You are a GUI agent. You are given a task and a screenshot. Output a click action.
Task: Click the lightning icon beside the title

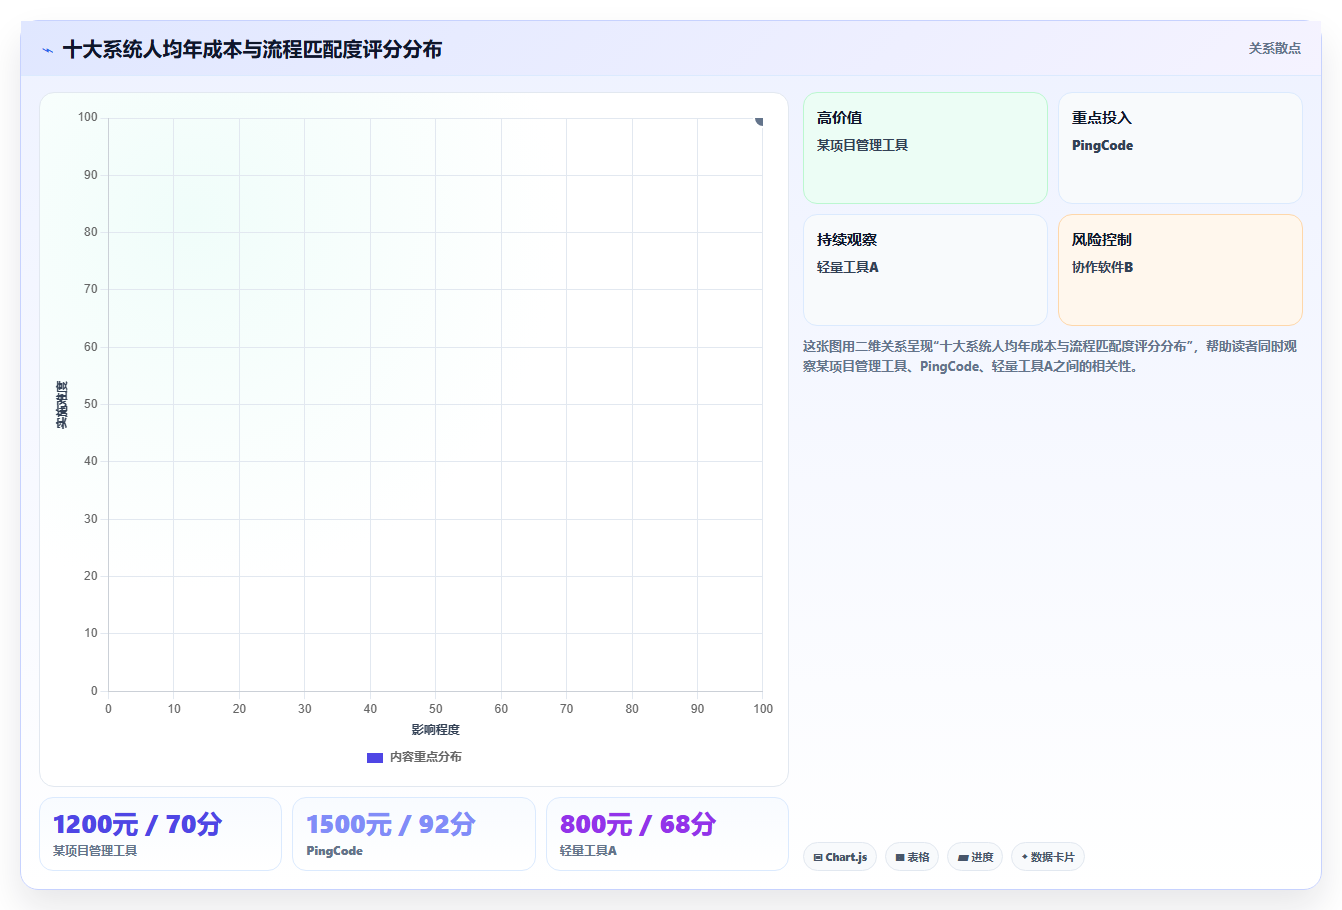(47, 50)
